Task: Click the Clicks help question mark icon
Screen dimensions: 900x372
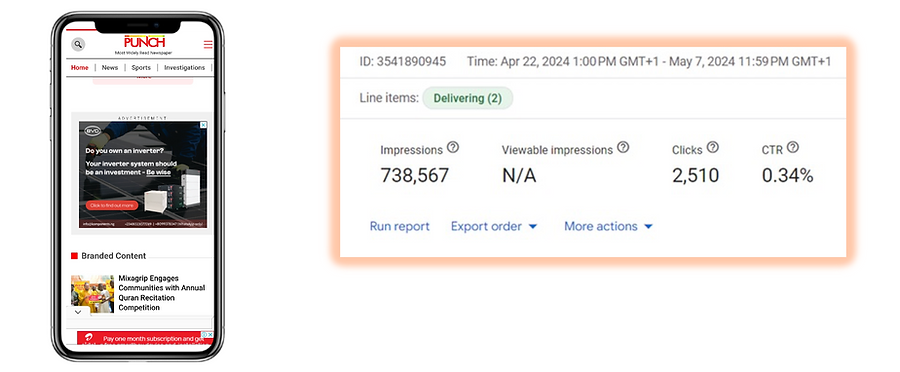Action: click(712, 148)
